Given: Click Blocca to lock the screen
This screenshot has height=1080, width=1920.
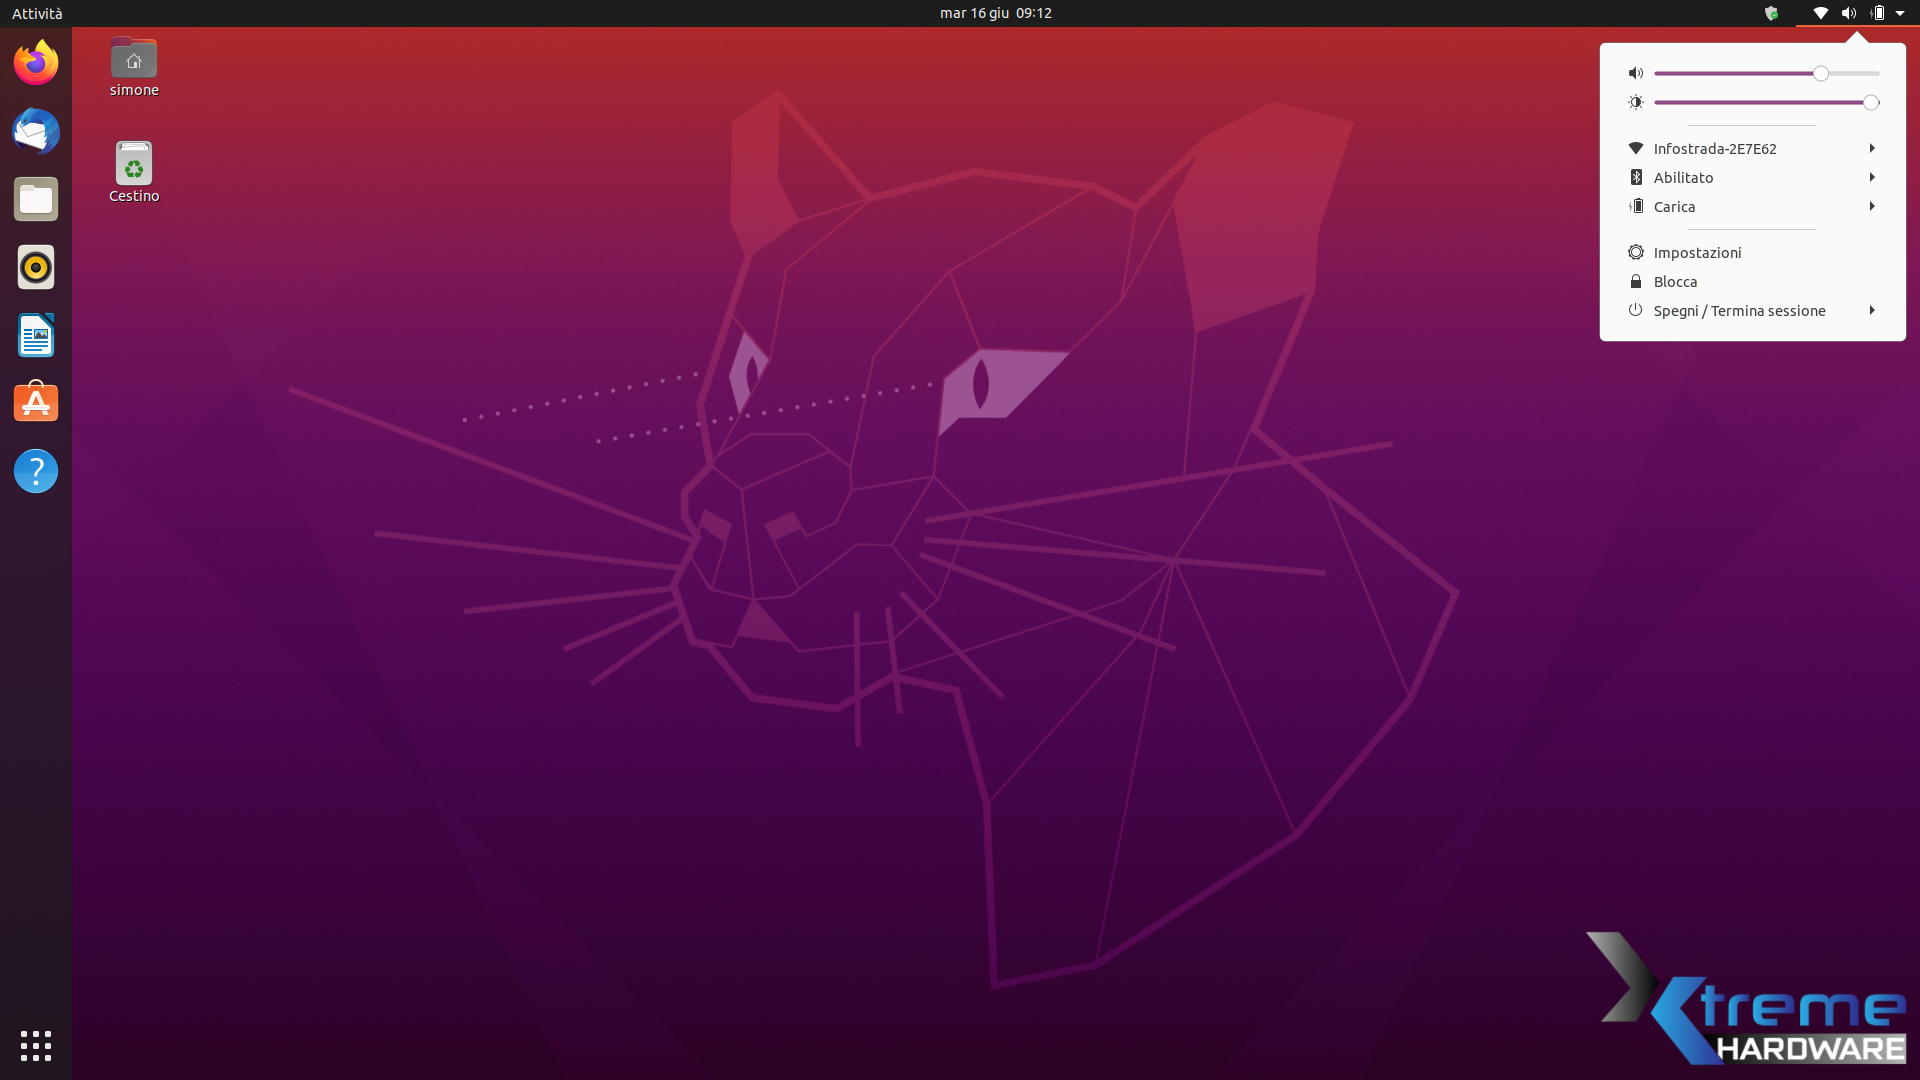Looking at the screenshot, I should pos(1675,281).
